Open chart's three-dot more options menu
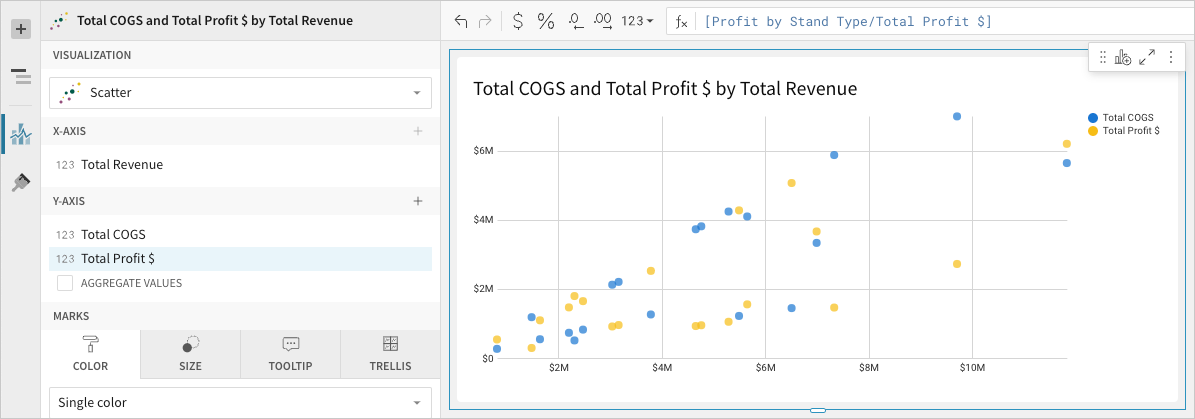The image size is (1195, 419). click(x=1171, y=58)
